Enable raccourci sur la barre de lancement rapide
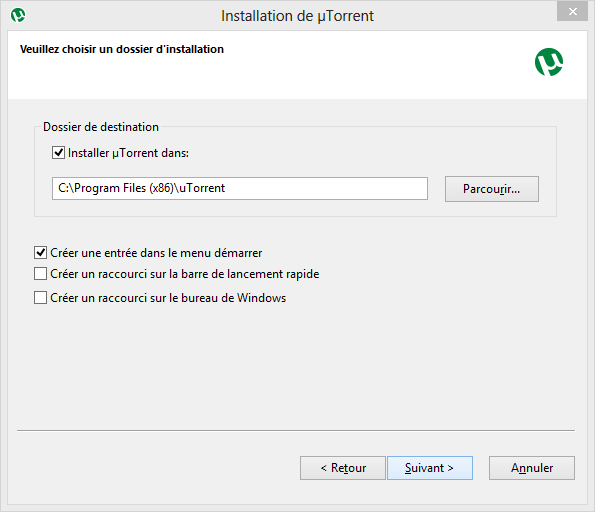 click(41, 274)
